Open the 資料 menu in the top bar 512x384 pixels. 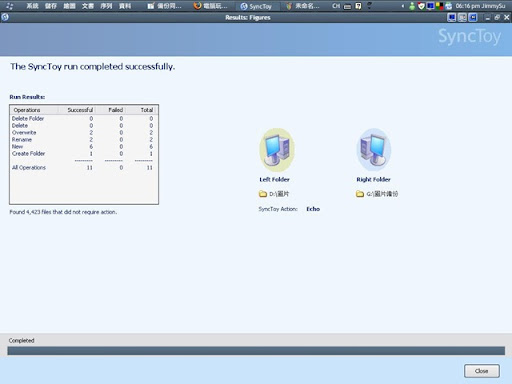pyautogui.click(x=125, y=6)
